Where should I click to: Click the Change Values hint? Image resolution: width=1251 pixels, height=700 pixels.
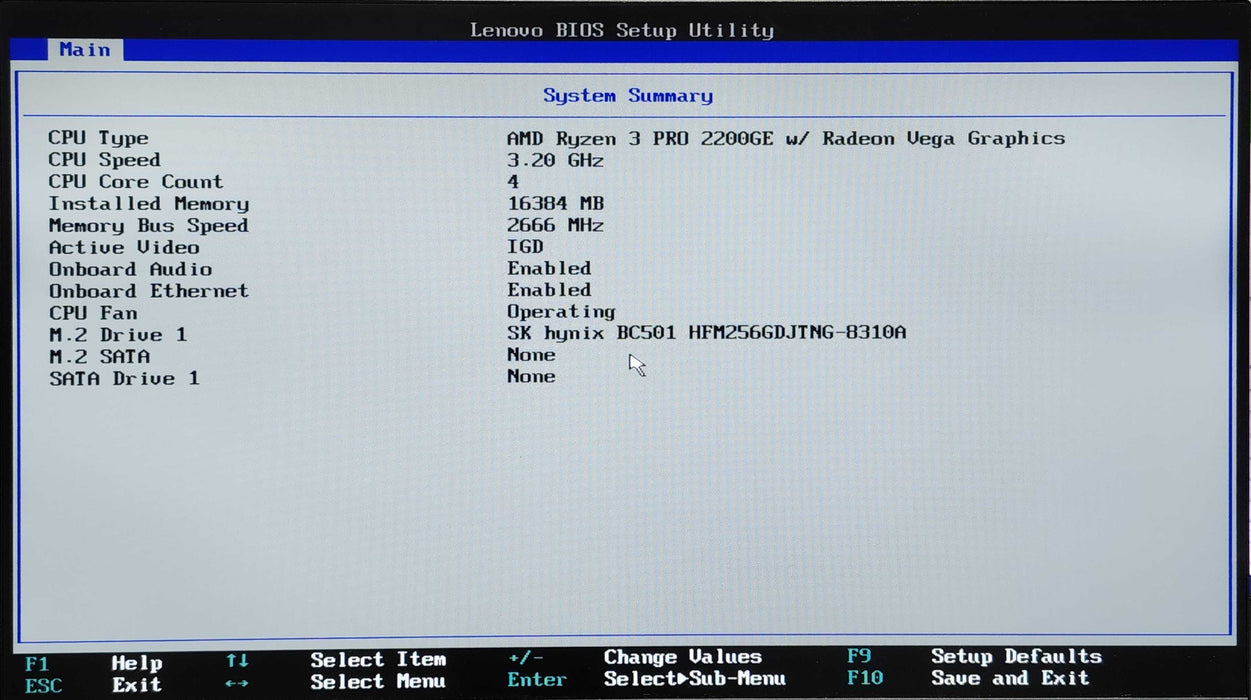coord(683,658)
